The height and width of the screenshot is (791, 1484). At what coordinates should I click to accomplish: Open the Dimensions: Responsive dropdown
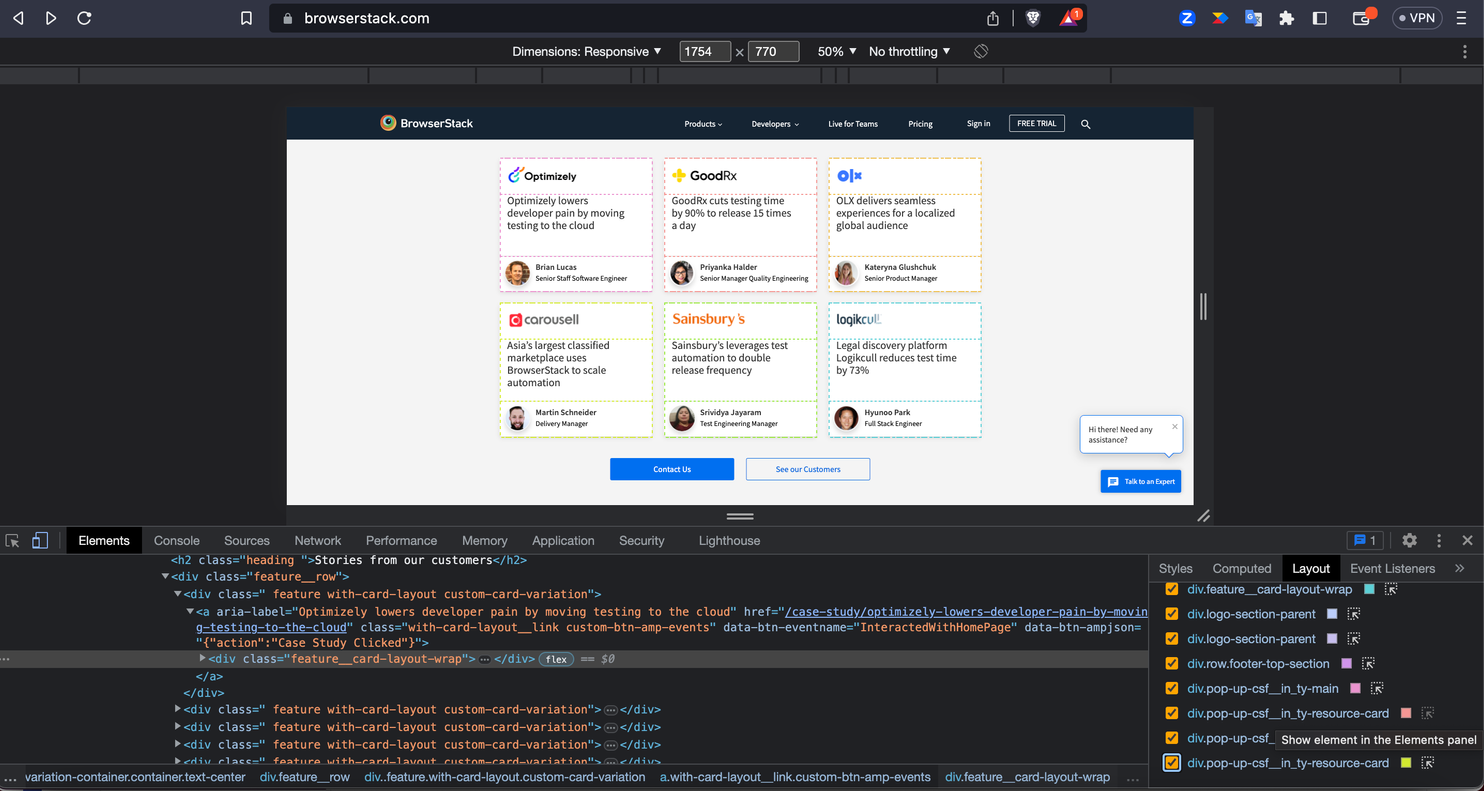[586, 51]
